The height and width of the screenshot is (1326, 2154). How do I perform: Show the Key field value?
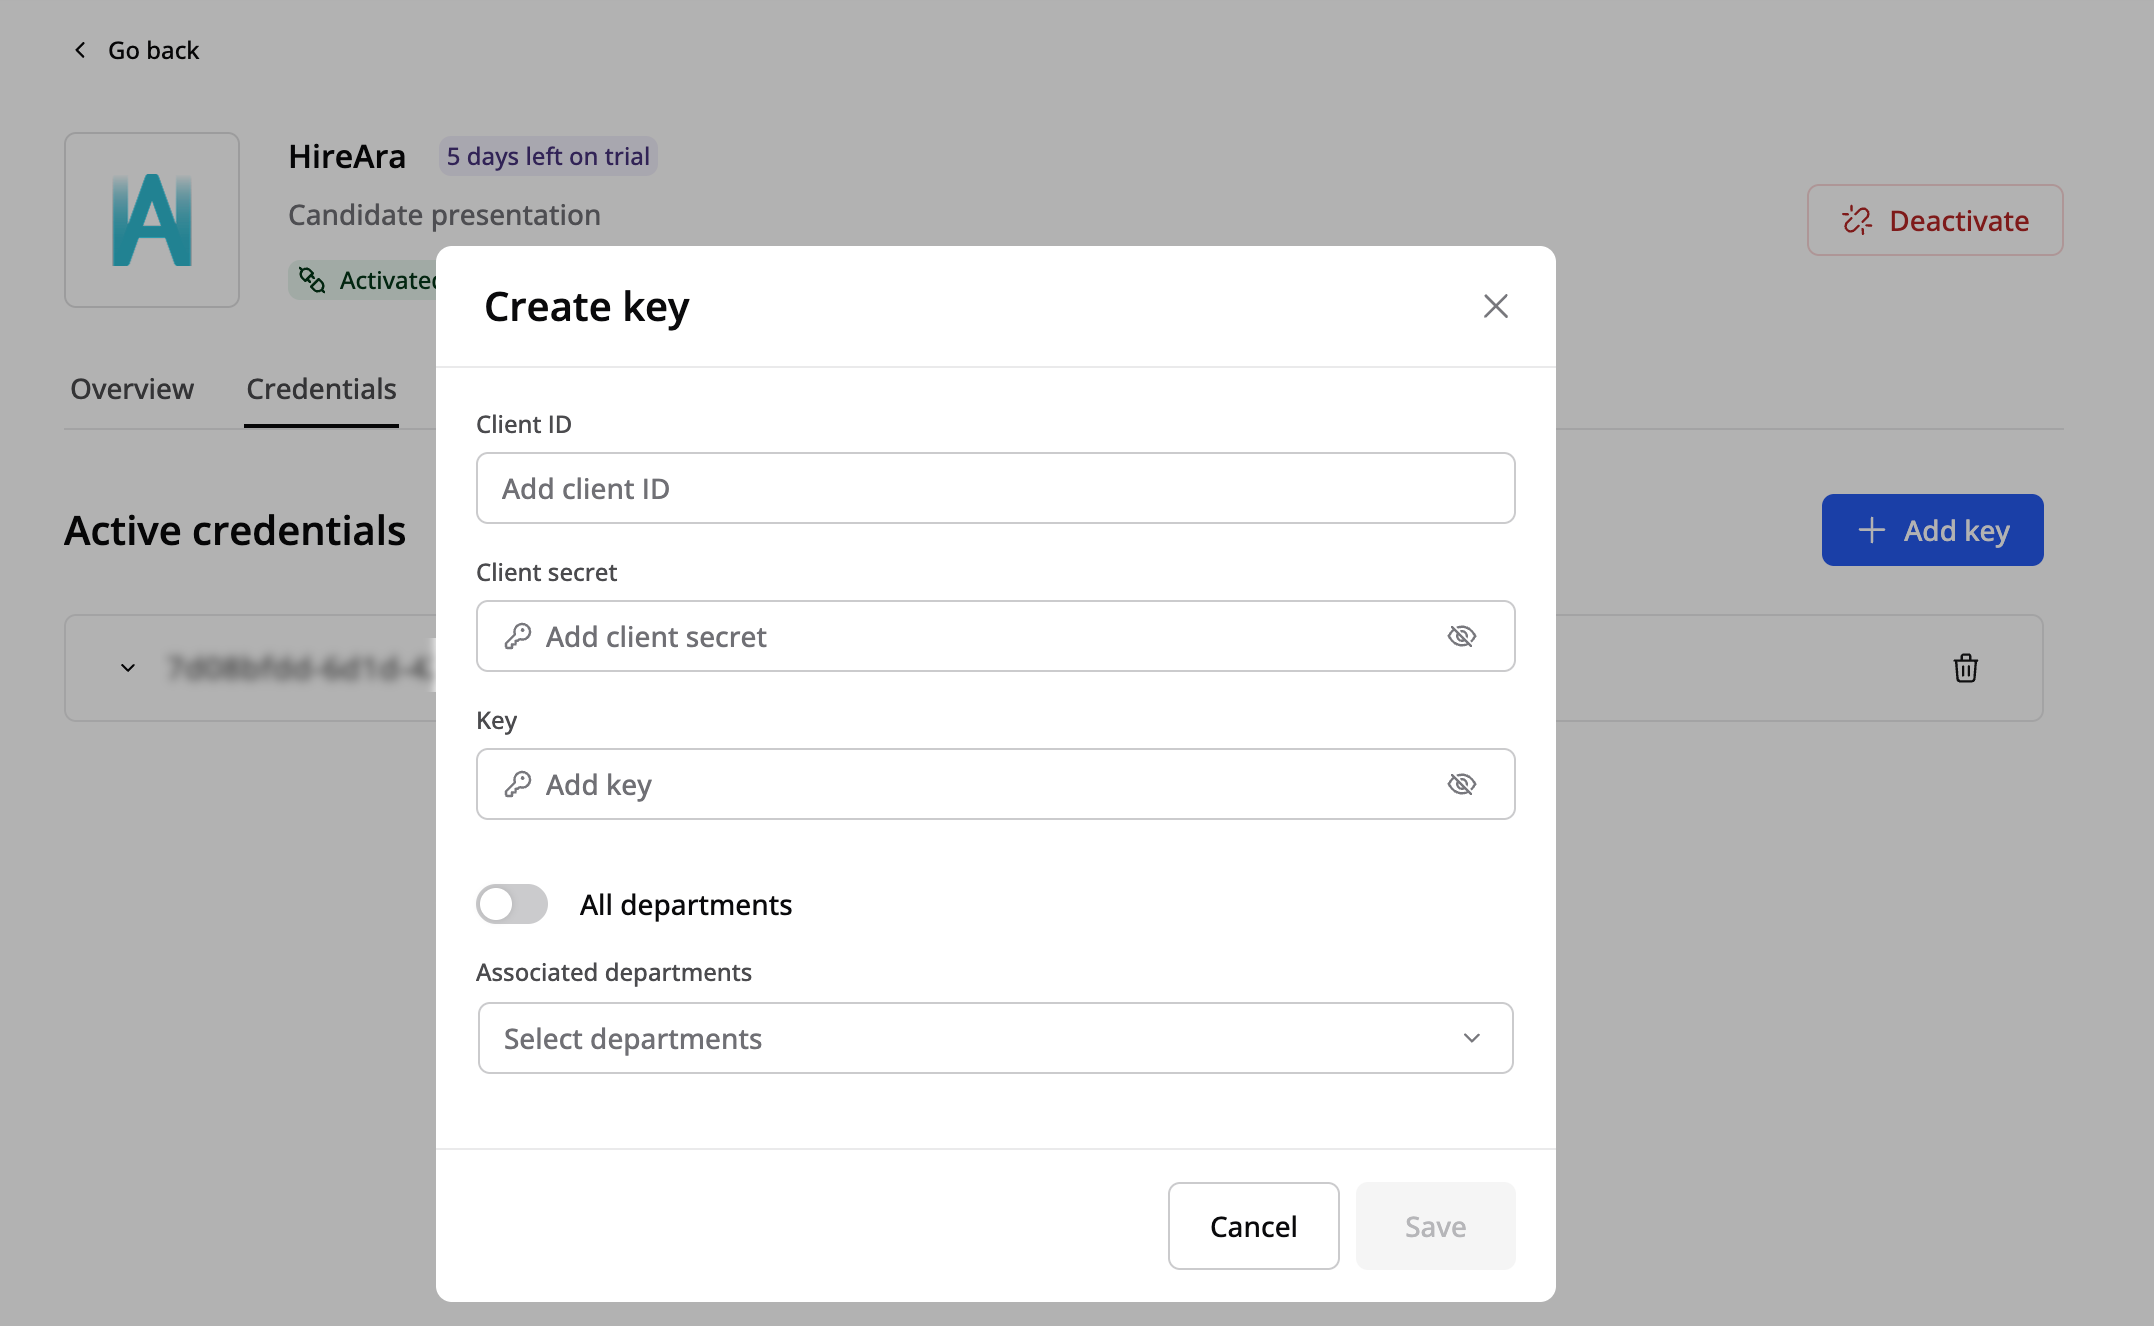pos(1461,784)
